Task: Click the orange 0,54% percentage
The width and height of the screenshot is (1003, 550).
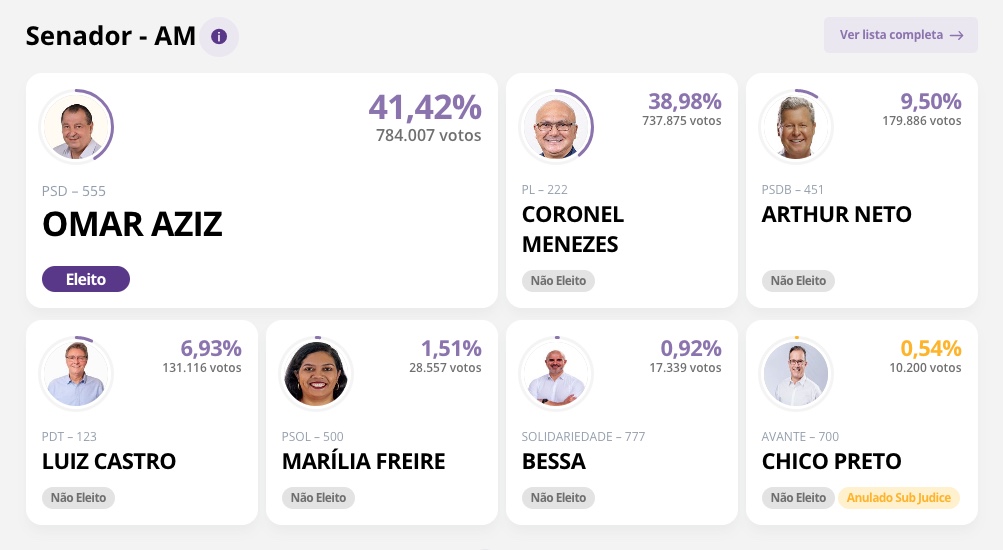Action: [930, 348]
